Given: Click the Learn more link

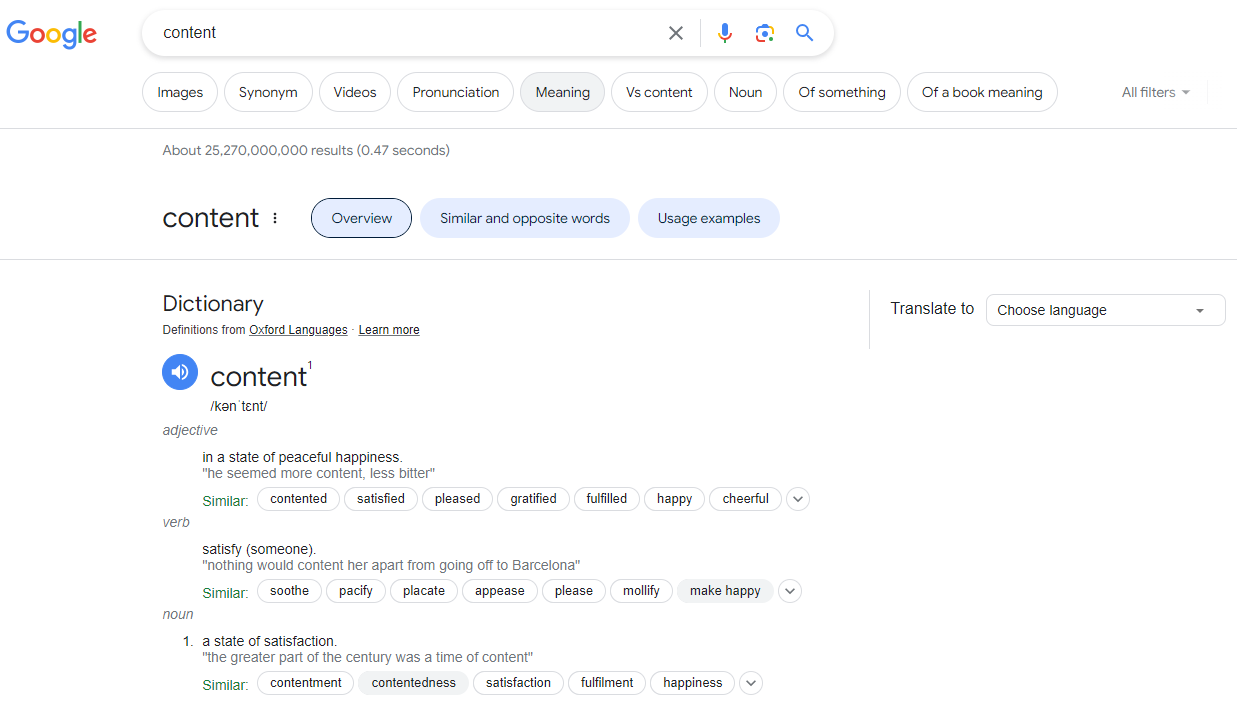Looking at the screenshot, I should [x=389, y=330].
